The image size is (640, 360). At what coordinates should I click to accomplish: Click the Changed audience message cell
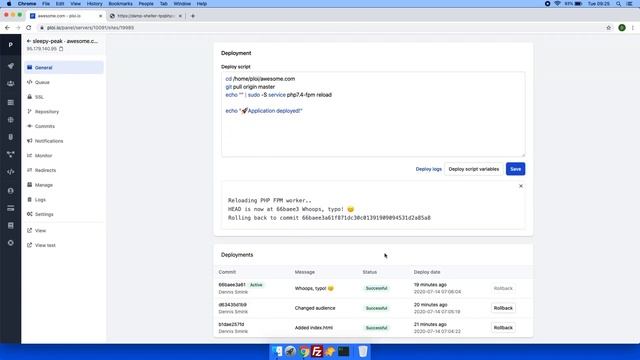(x=315, y=308)
